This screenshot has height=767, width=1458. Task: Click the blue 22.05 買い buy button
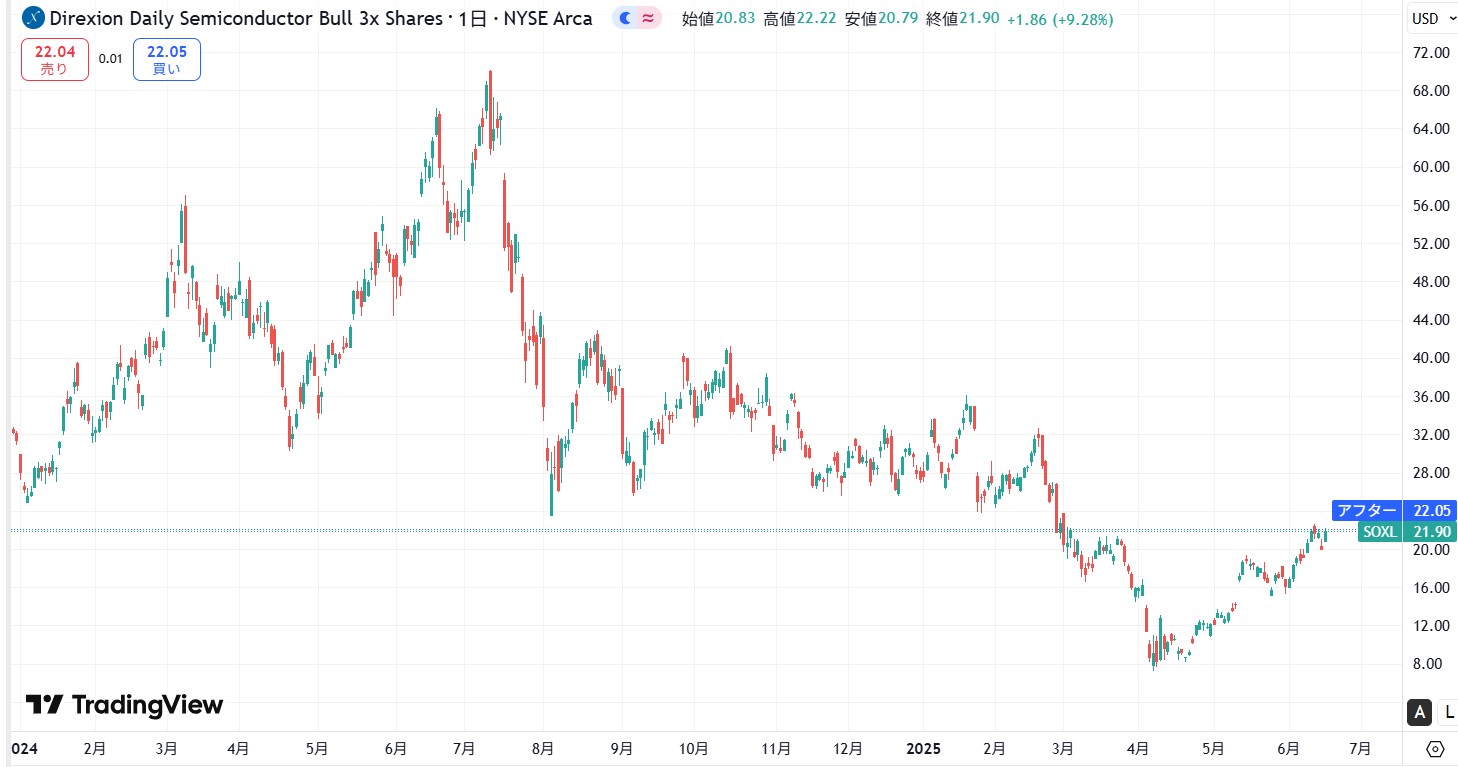point(167,60)
